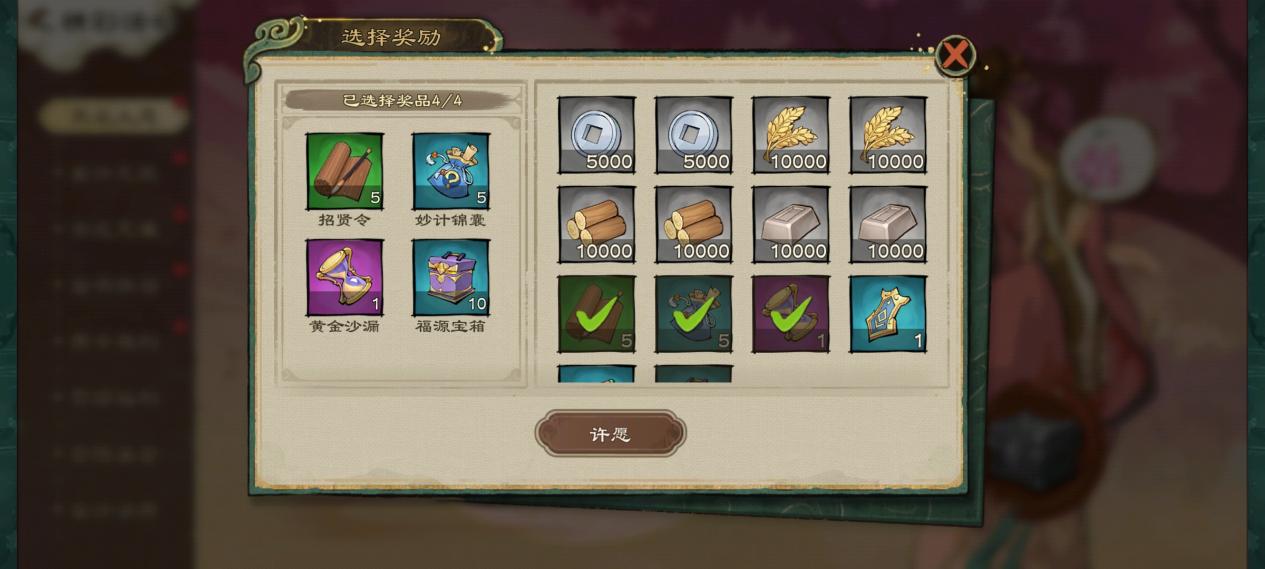Pick the blue card reward with quantity 1
1265x569 pixels.
pos(887,314)
